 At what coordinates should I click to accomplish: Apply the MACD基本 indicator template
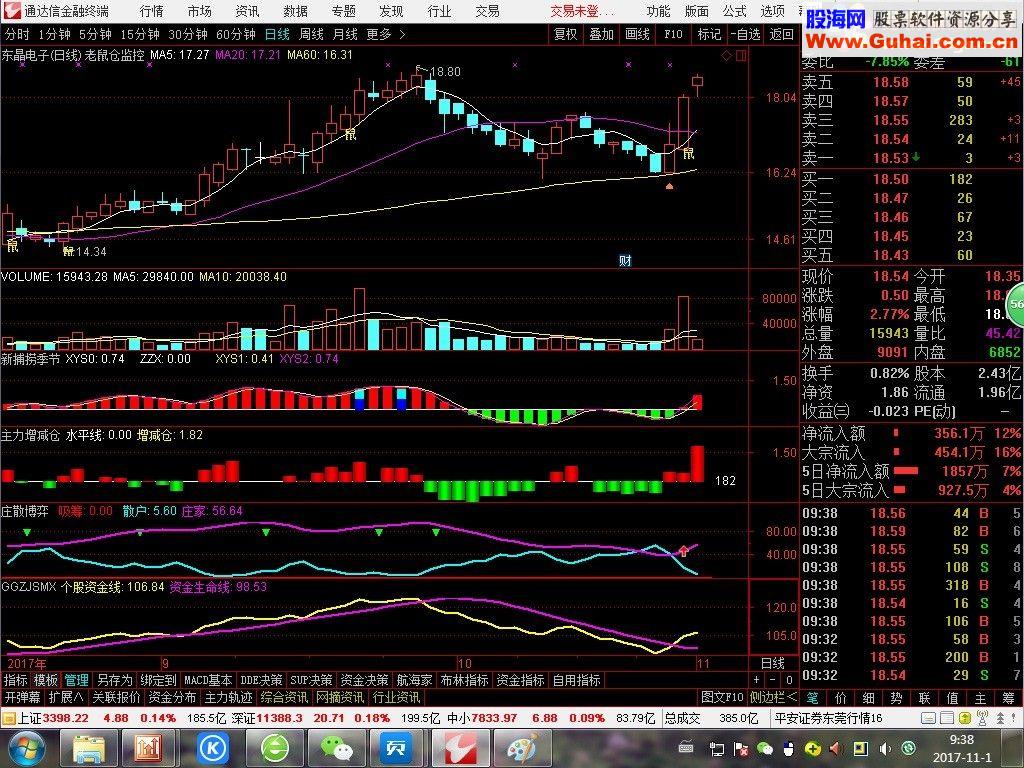click(208, 680)
